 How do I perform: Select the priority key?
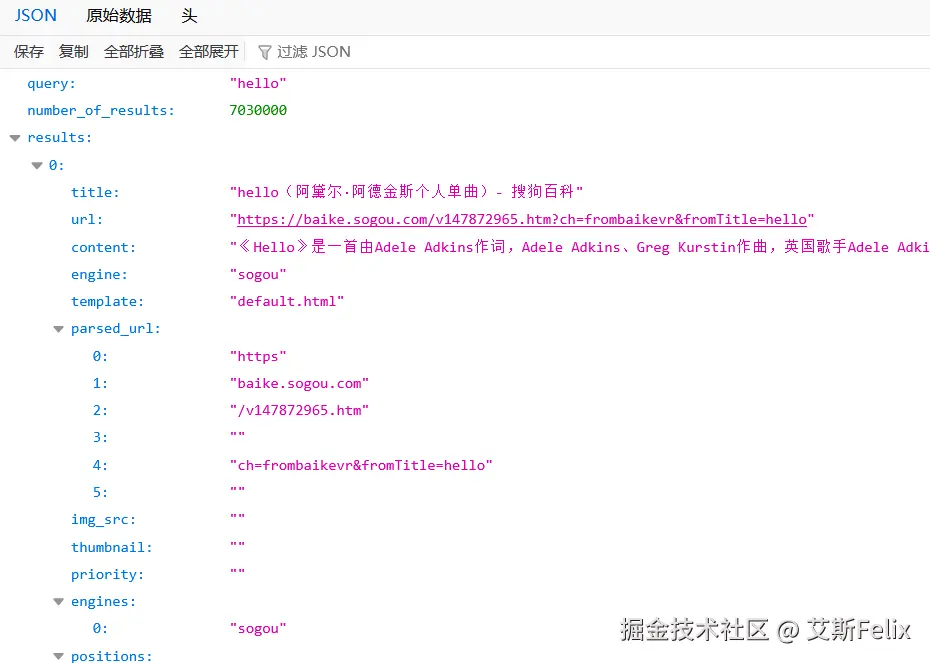click(107, 575)
